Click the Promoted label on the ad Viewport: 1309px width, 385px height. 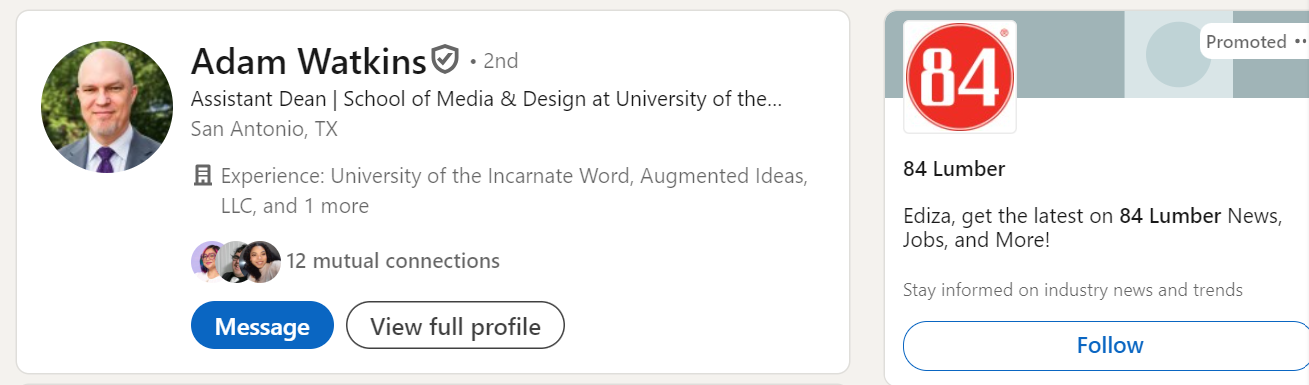pyautogui.click(x=1246, y=42)
